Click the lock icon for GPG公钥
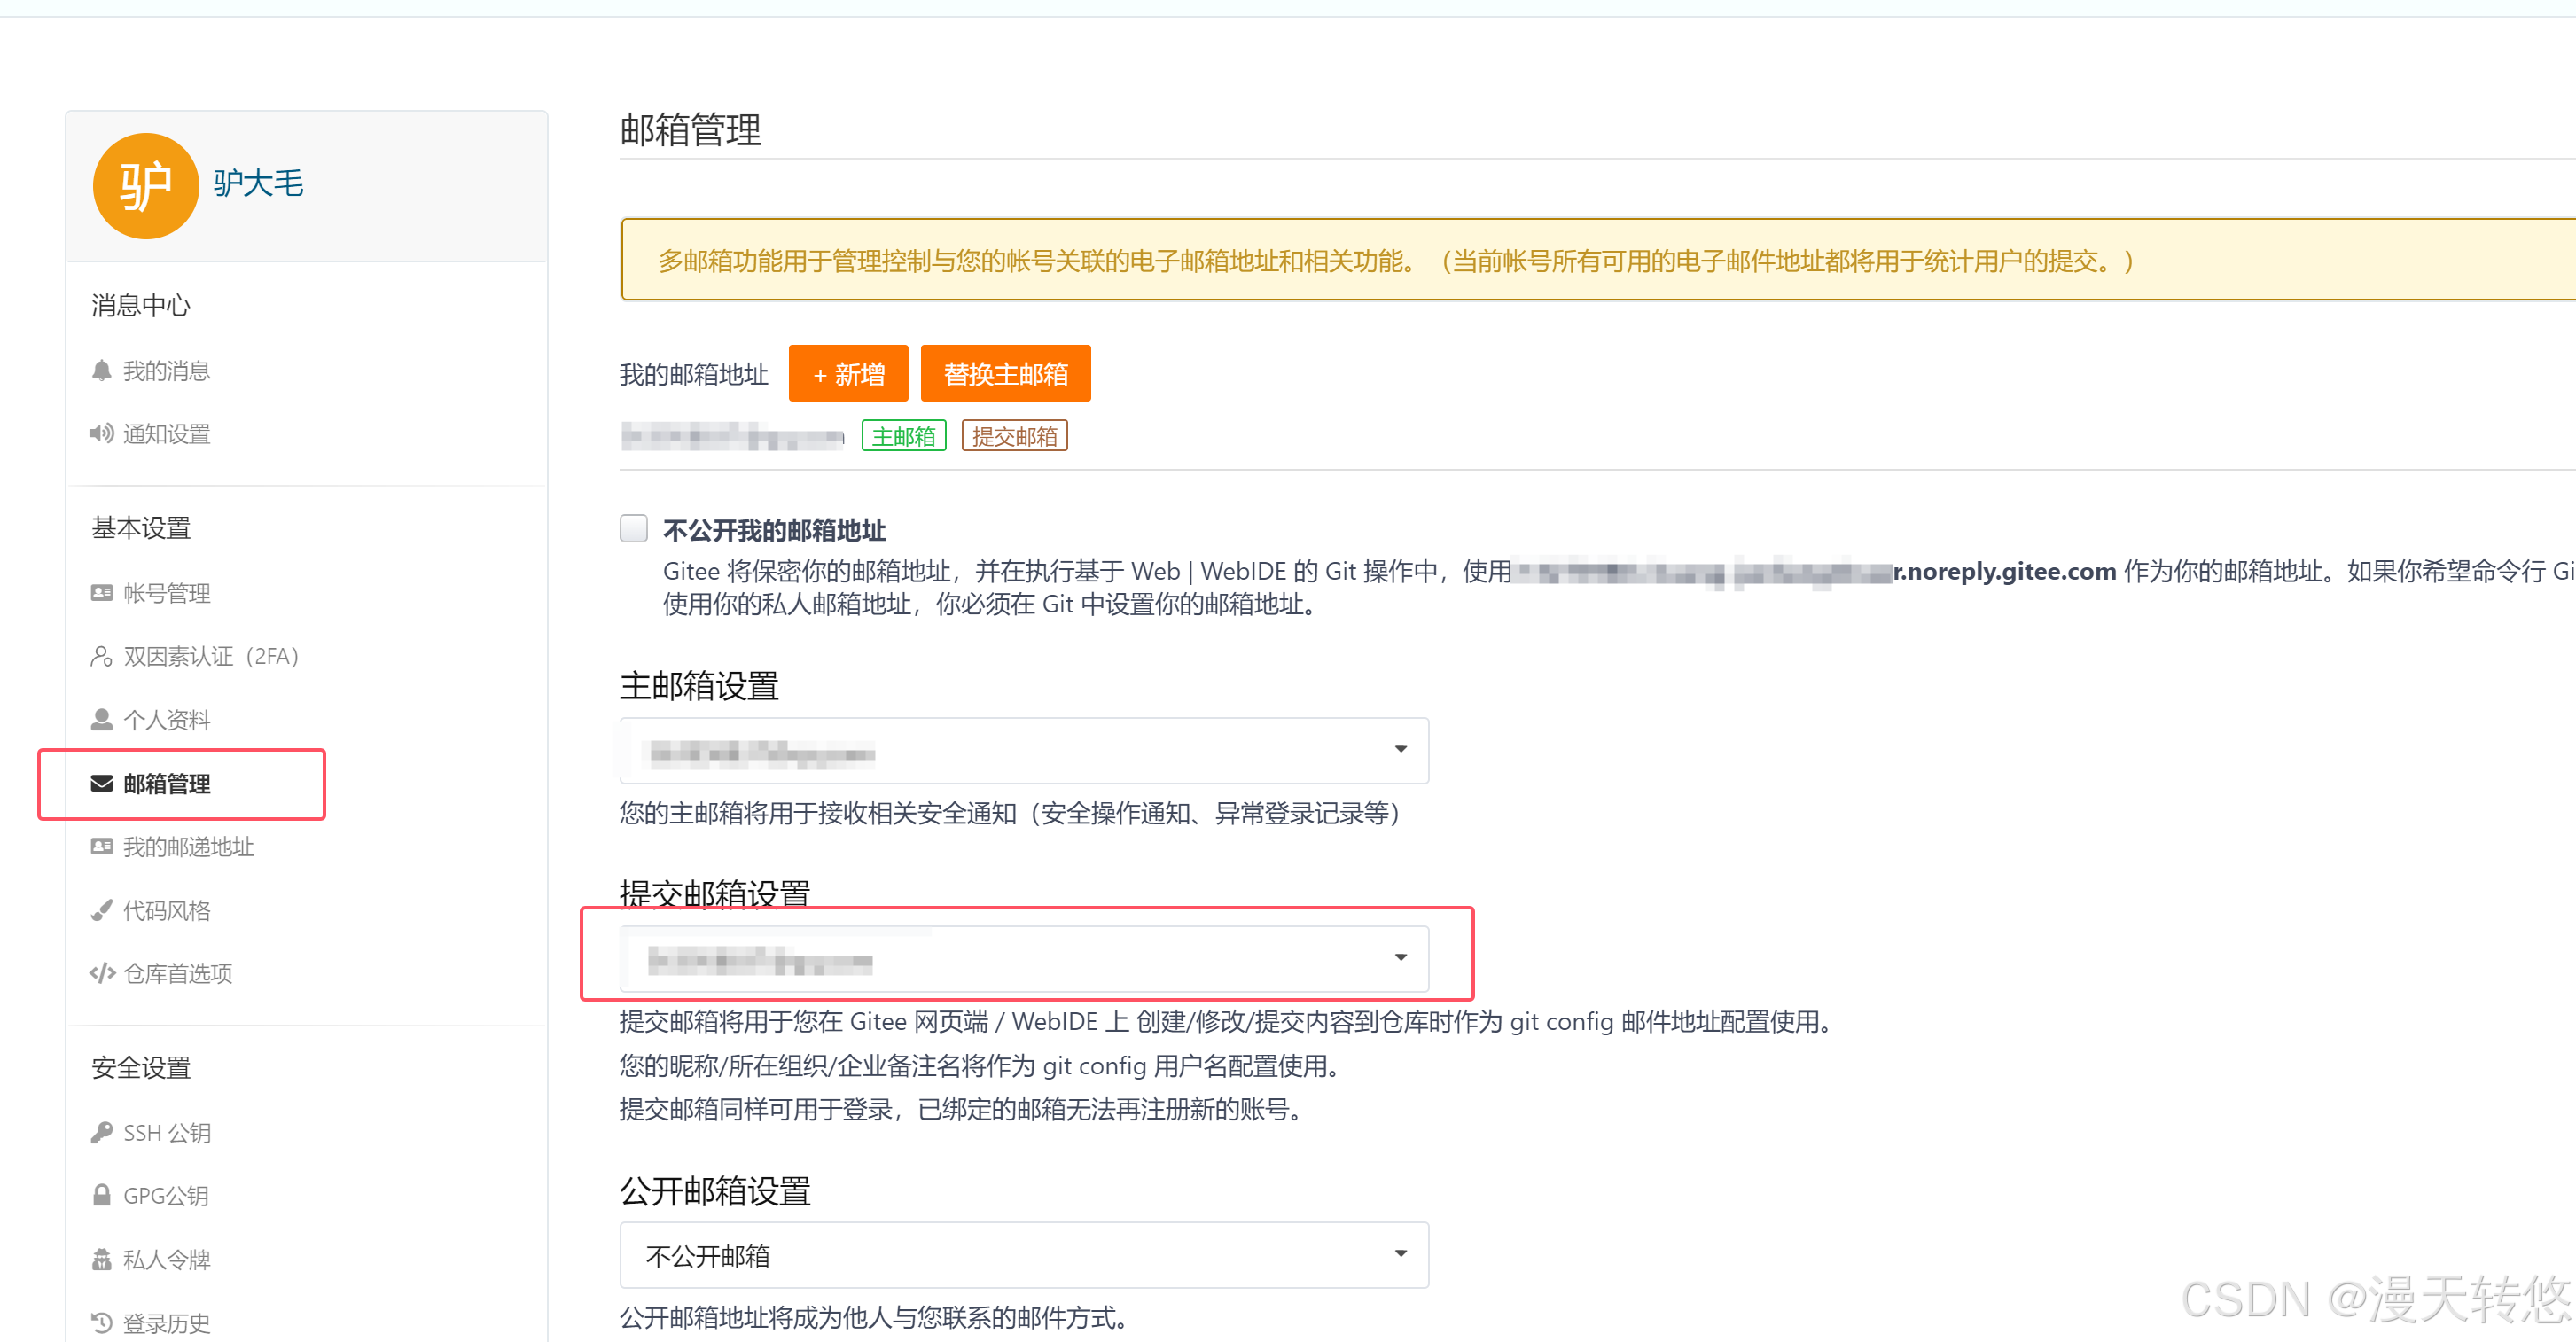This screenshot has height=1342, width=2576. [101, 1196]
